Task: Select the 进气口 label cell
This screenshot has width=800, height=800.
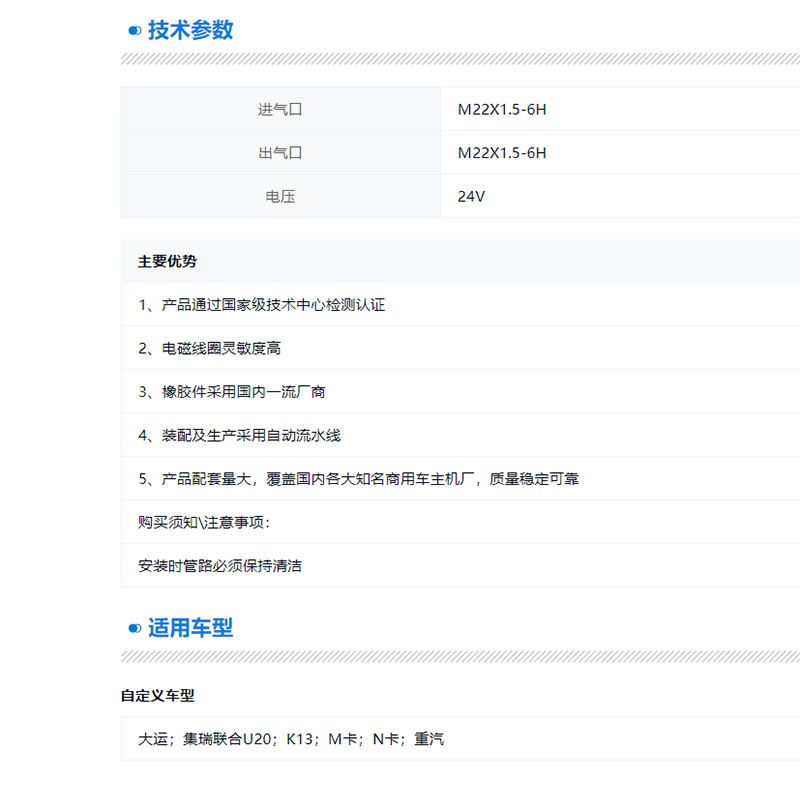Action: (x=280, y=109)
